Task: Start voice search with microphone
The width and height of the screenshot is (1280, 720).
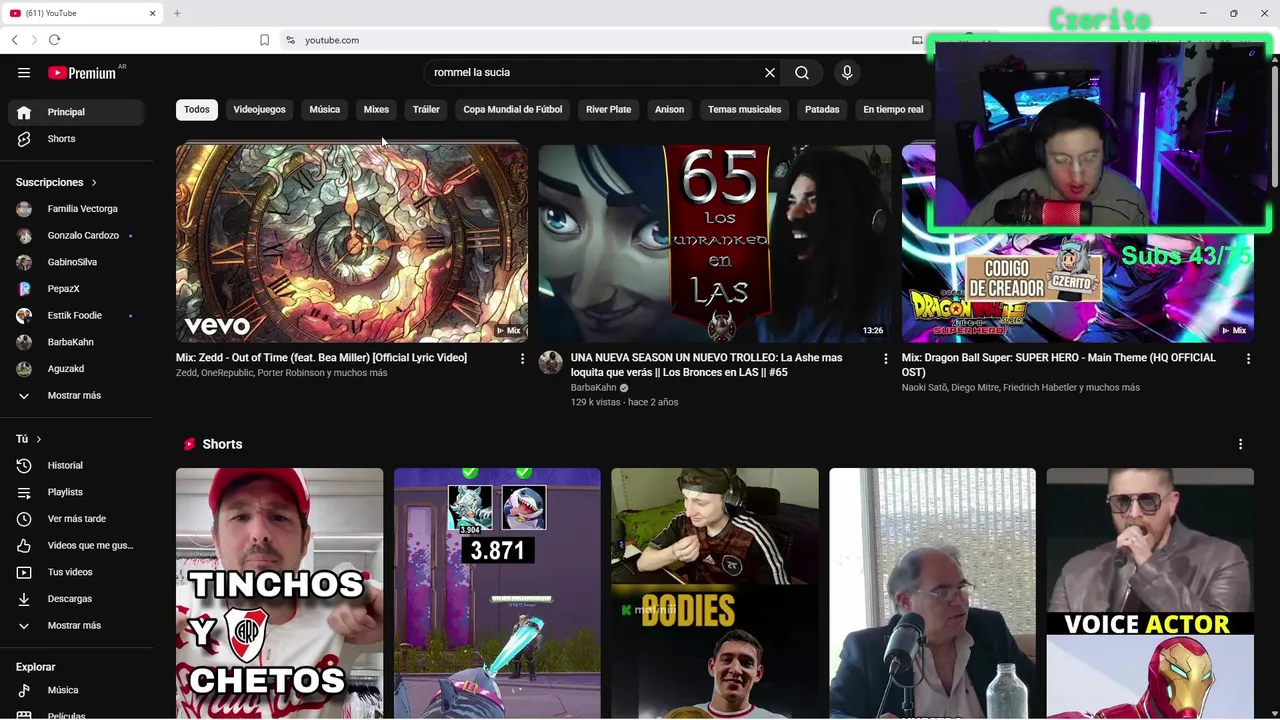Action: 847,72
